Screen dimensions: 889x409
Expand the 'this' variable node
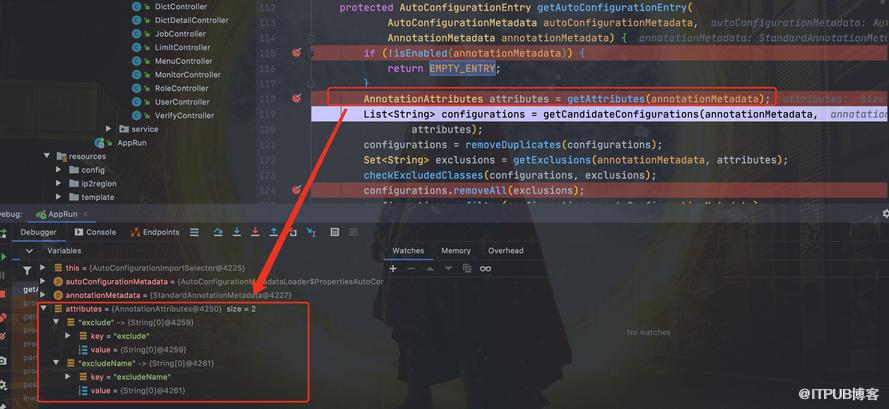(x=43, y=268)
